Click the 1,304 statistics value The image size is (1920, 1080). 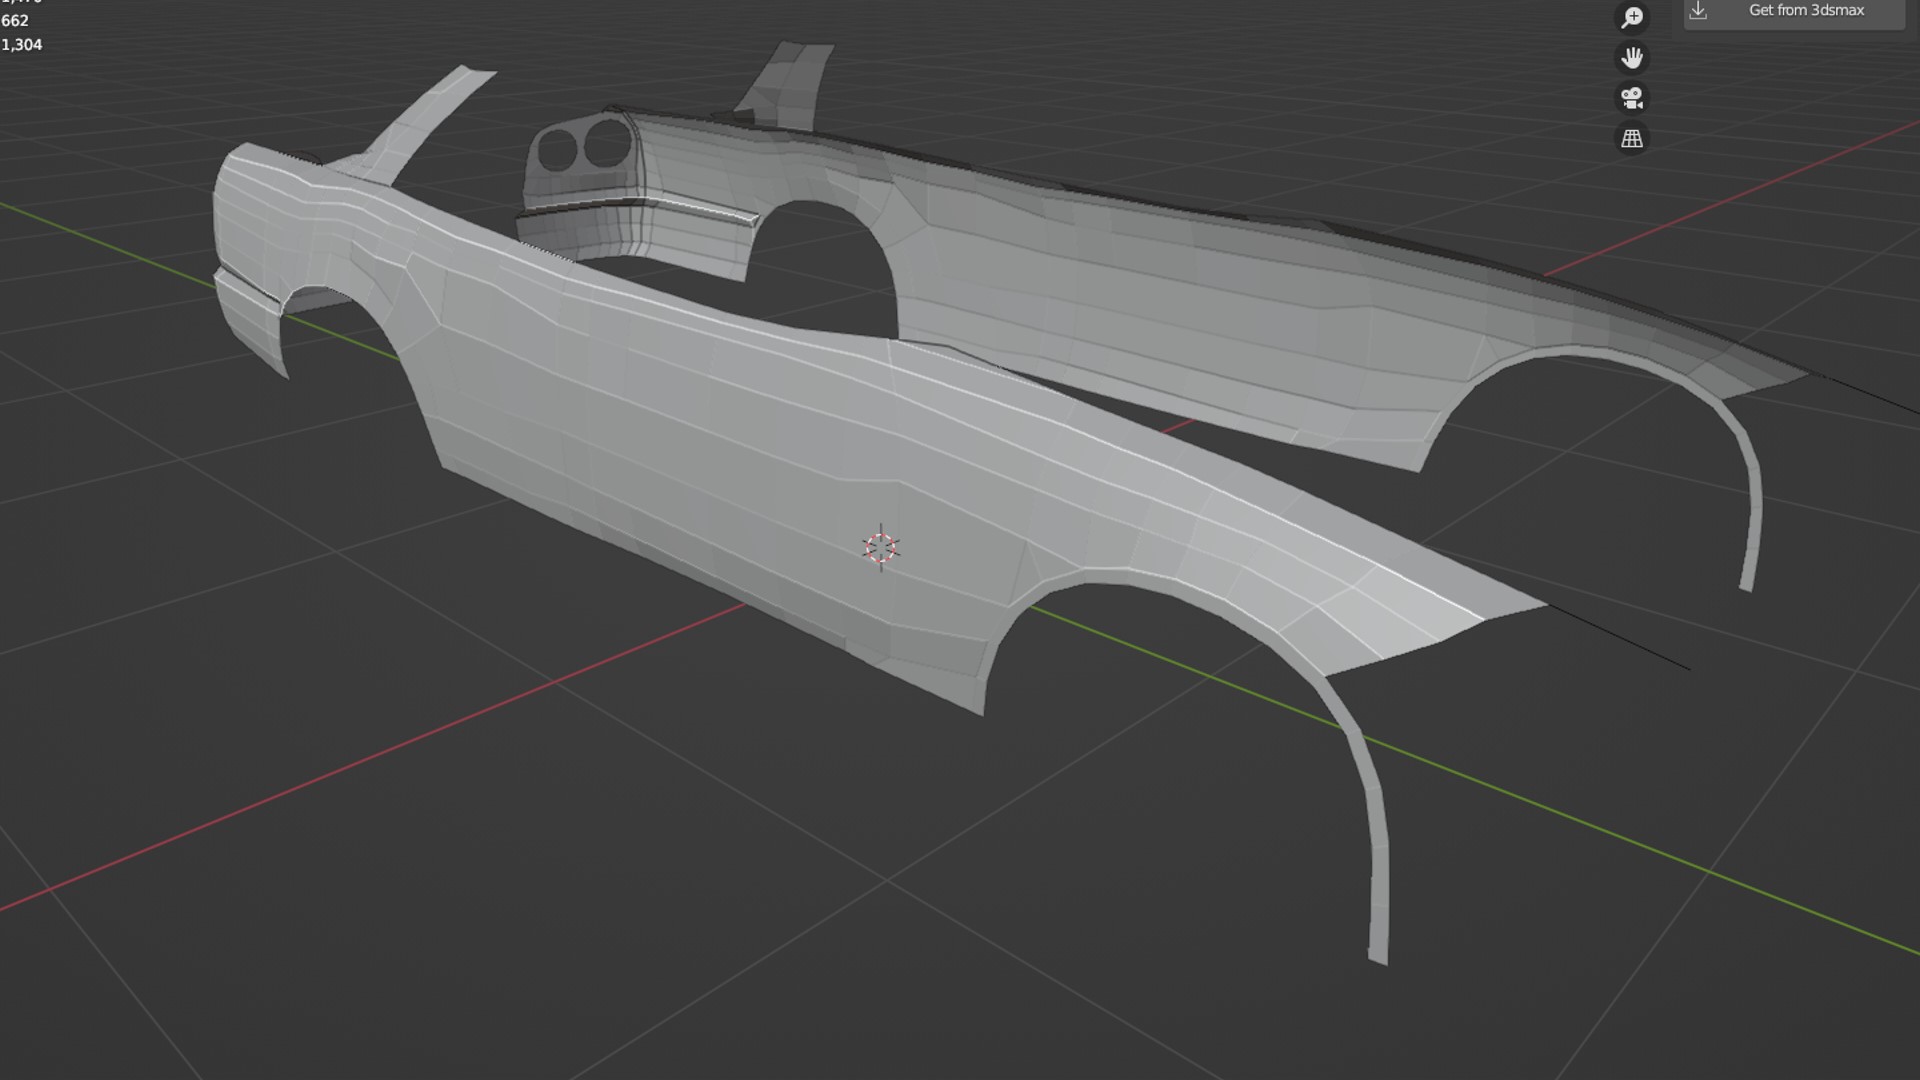click(x=22, y=45)
